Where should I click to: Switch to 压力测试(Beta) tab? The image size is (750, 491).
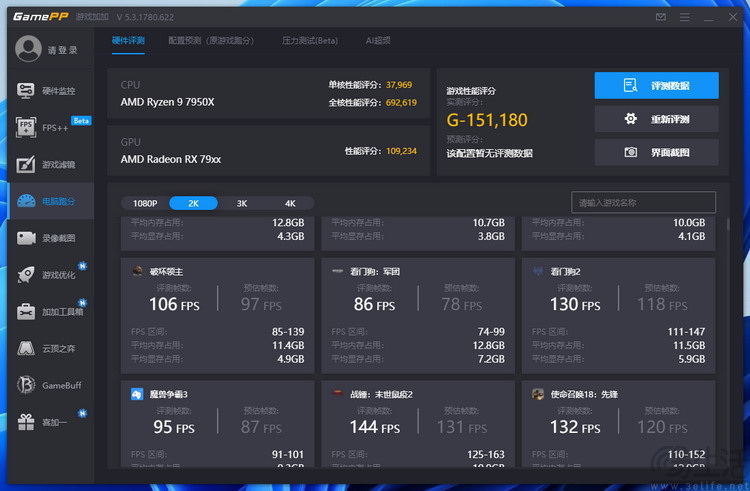coord(310,41)
